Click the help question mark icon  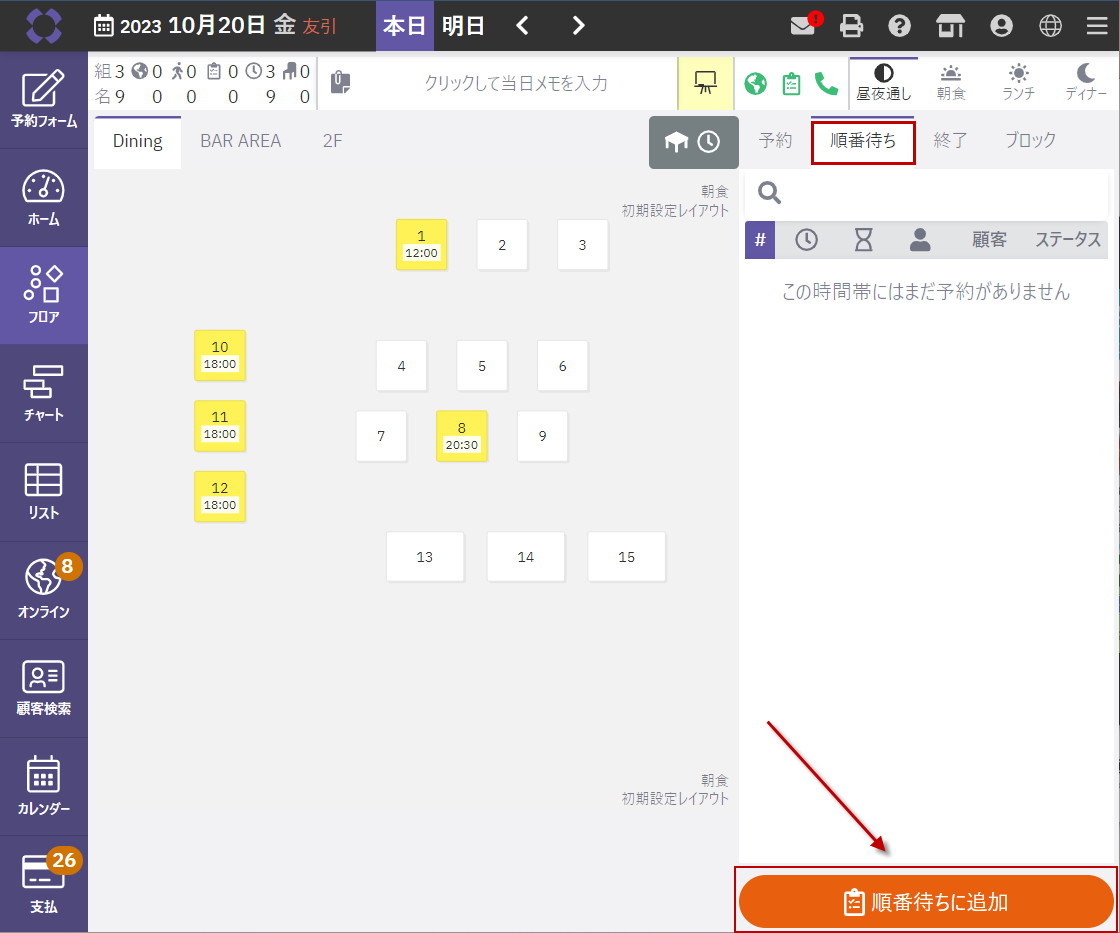(x=900, y=26)
